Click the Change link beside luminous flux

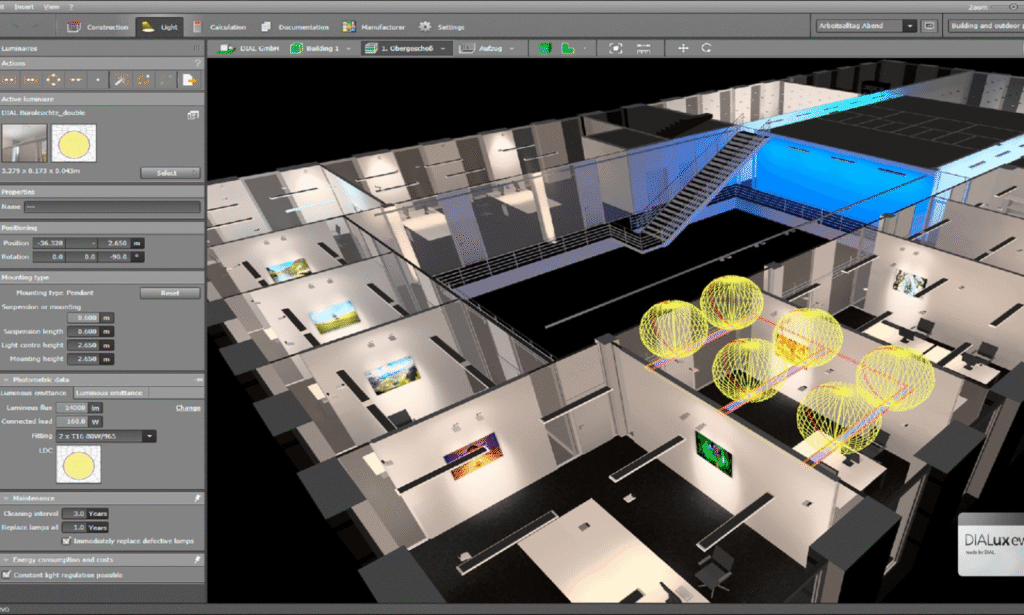(x=188, y=408)
